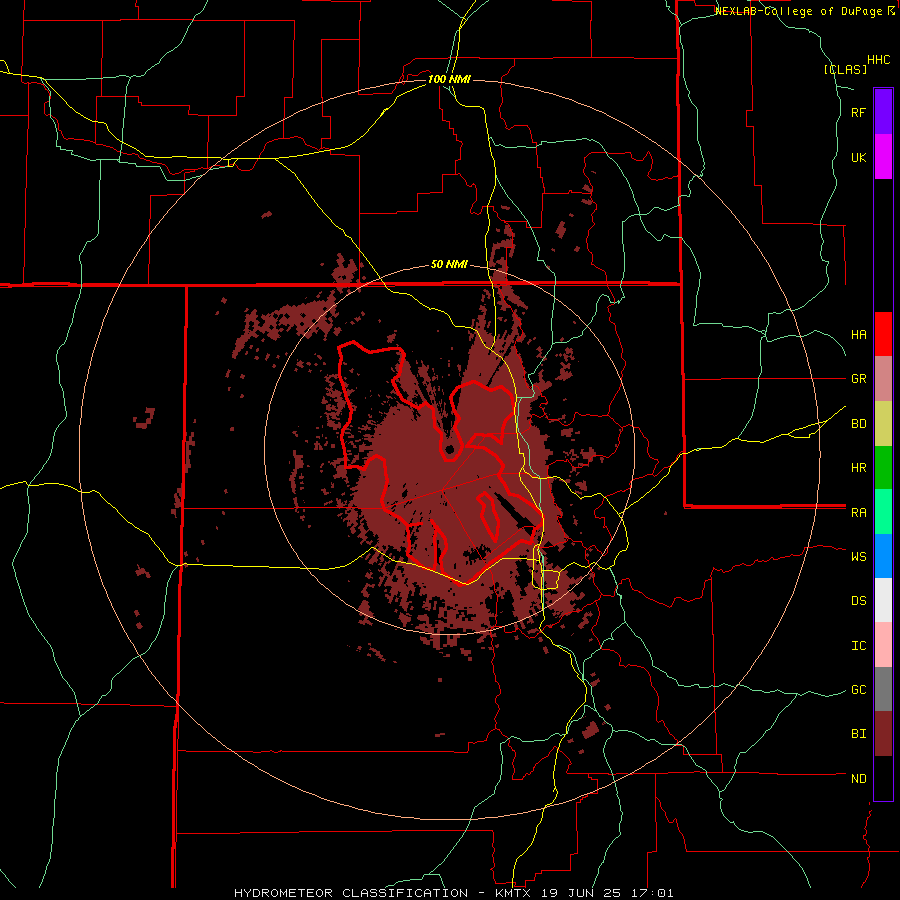Click the GC legend label
This screenshot has width=900, height=900.
tap(858, 690)
